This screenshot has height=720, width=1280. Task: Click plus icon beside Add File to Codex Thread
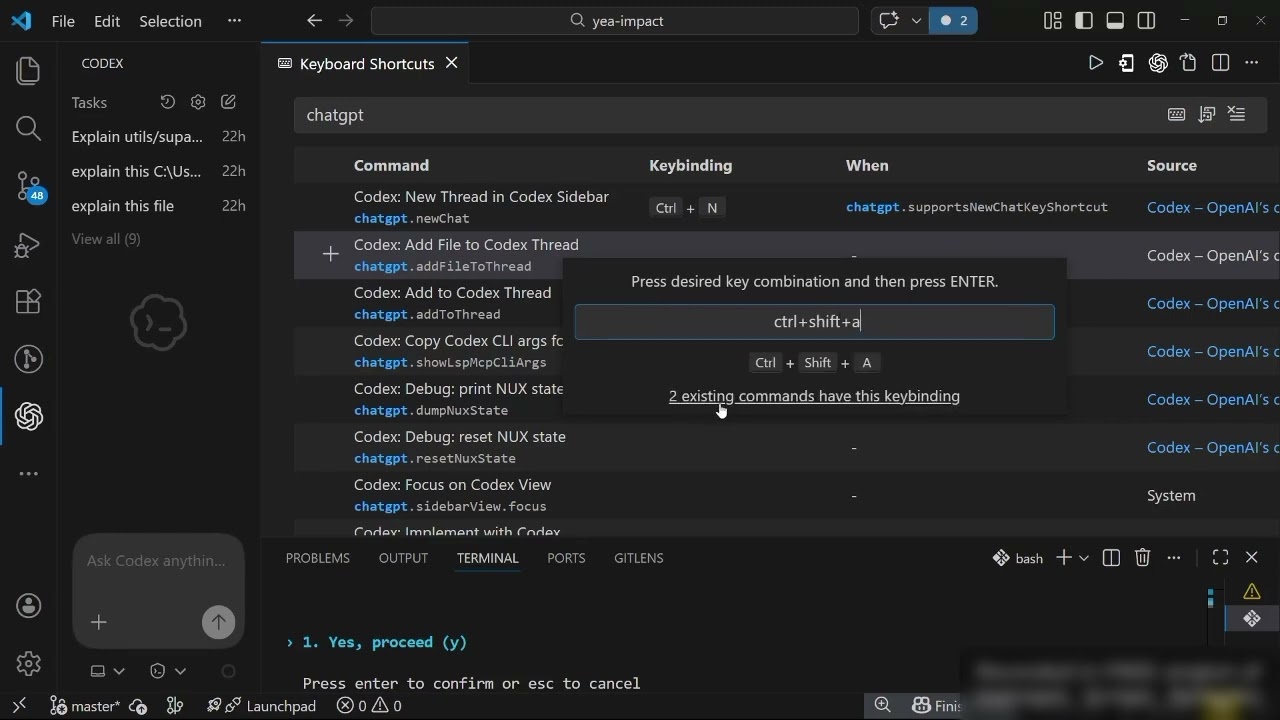[330, 255]
